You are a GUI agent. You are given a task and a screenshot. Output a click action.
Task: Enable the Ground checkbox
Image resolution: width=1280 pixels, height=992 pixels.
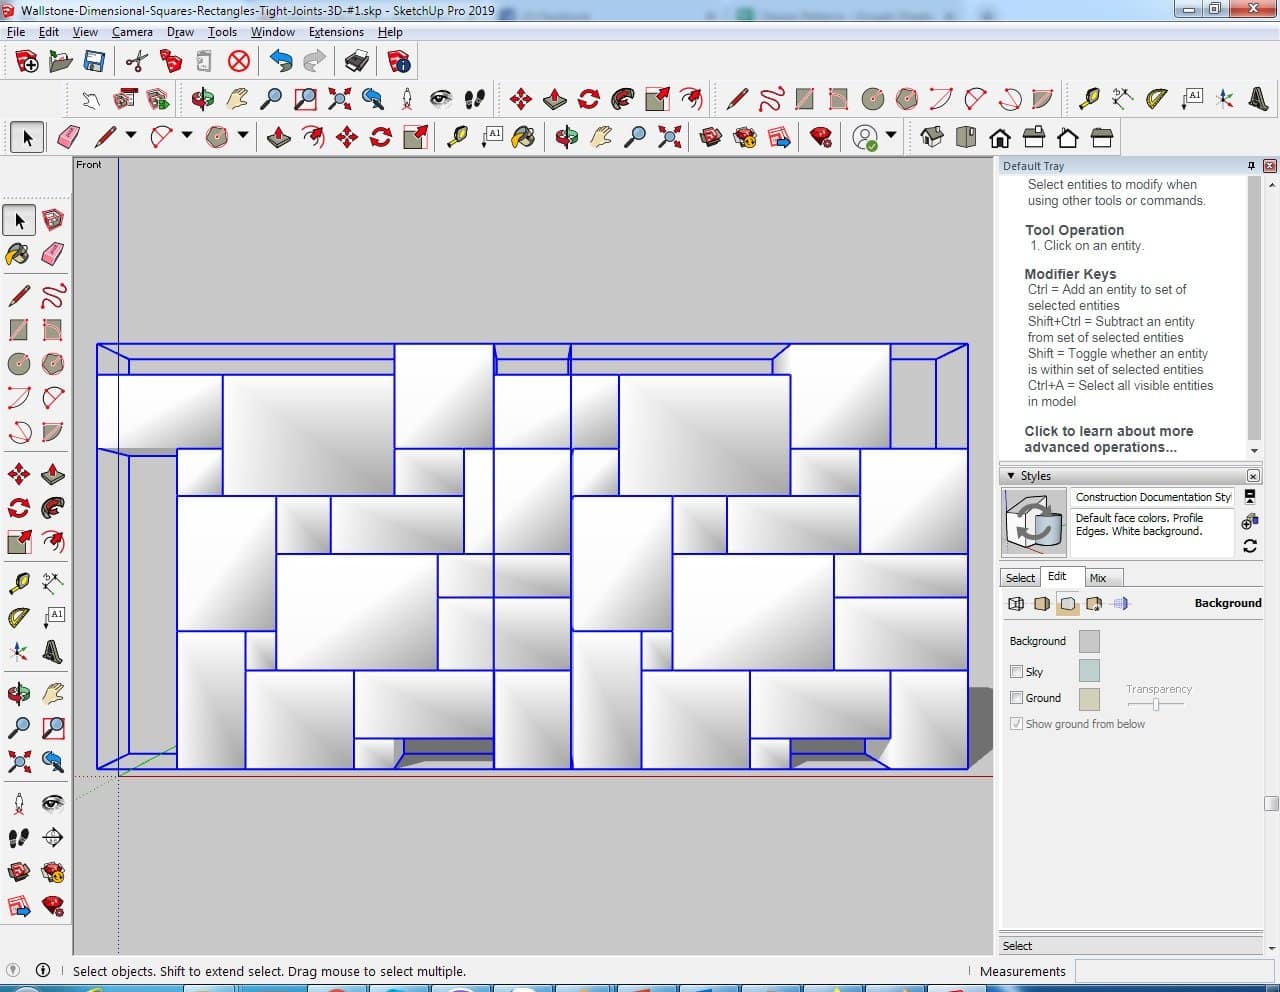tap(1017, 698)
